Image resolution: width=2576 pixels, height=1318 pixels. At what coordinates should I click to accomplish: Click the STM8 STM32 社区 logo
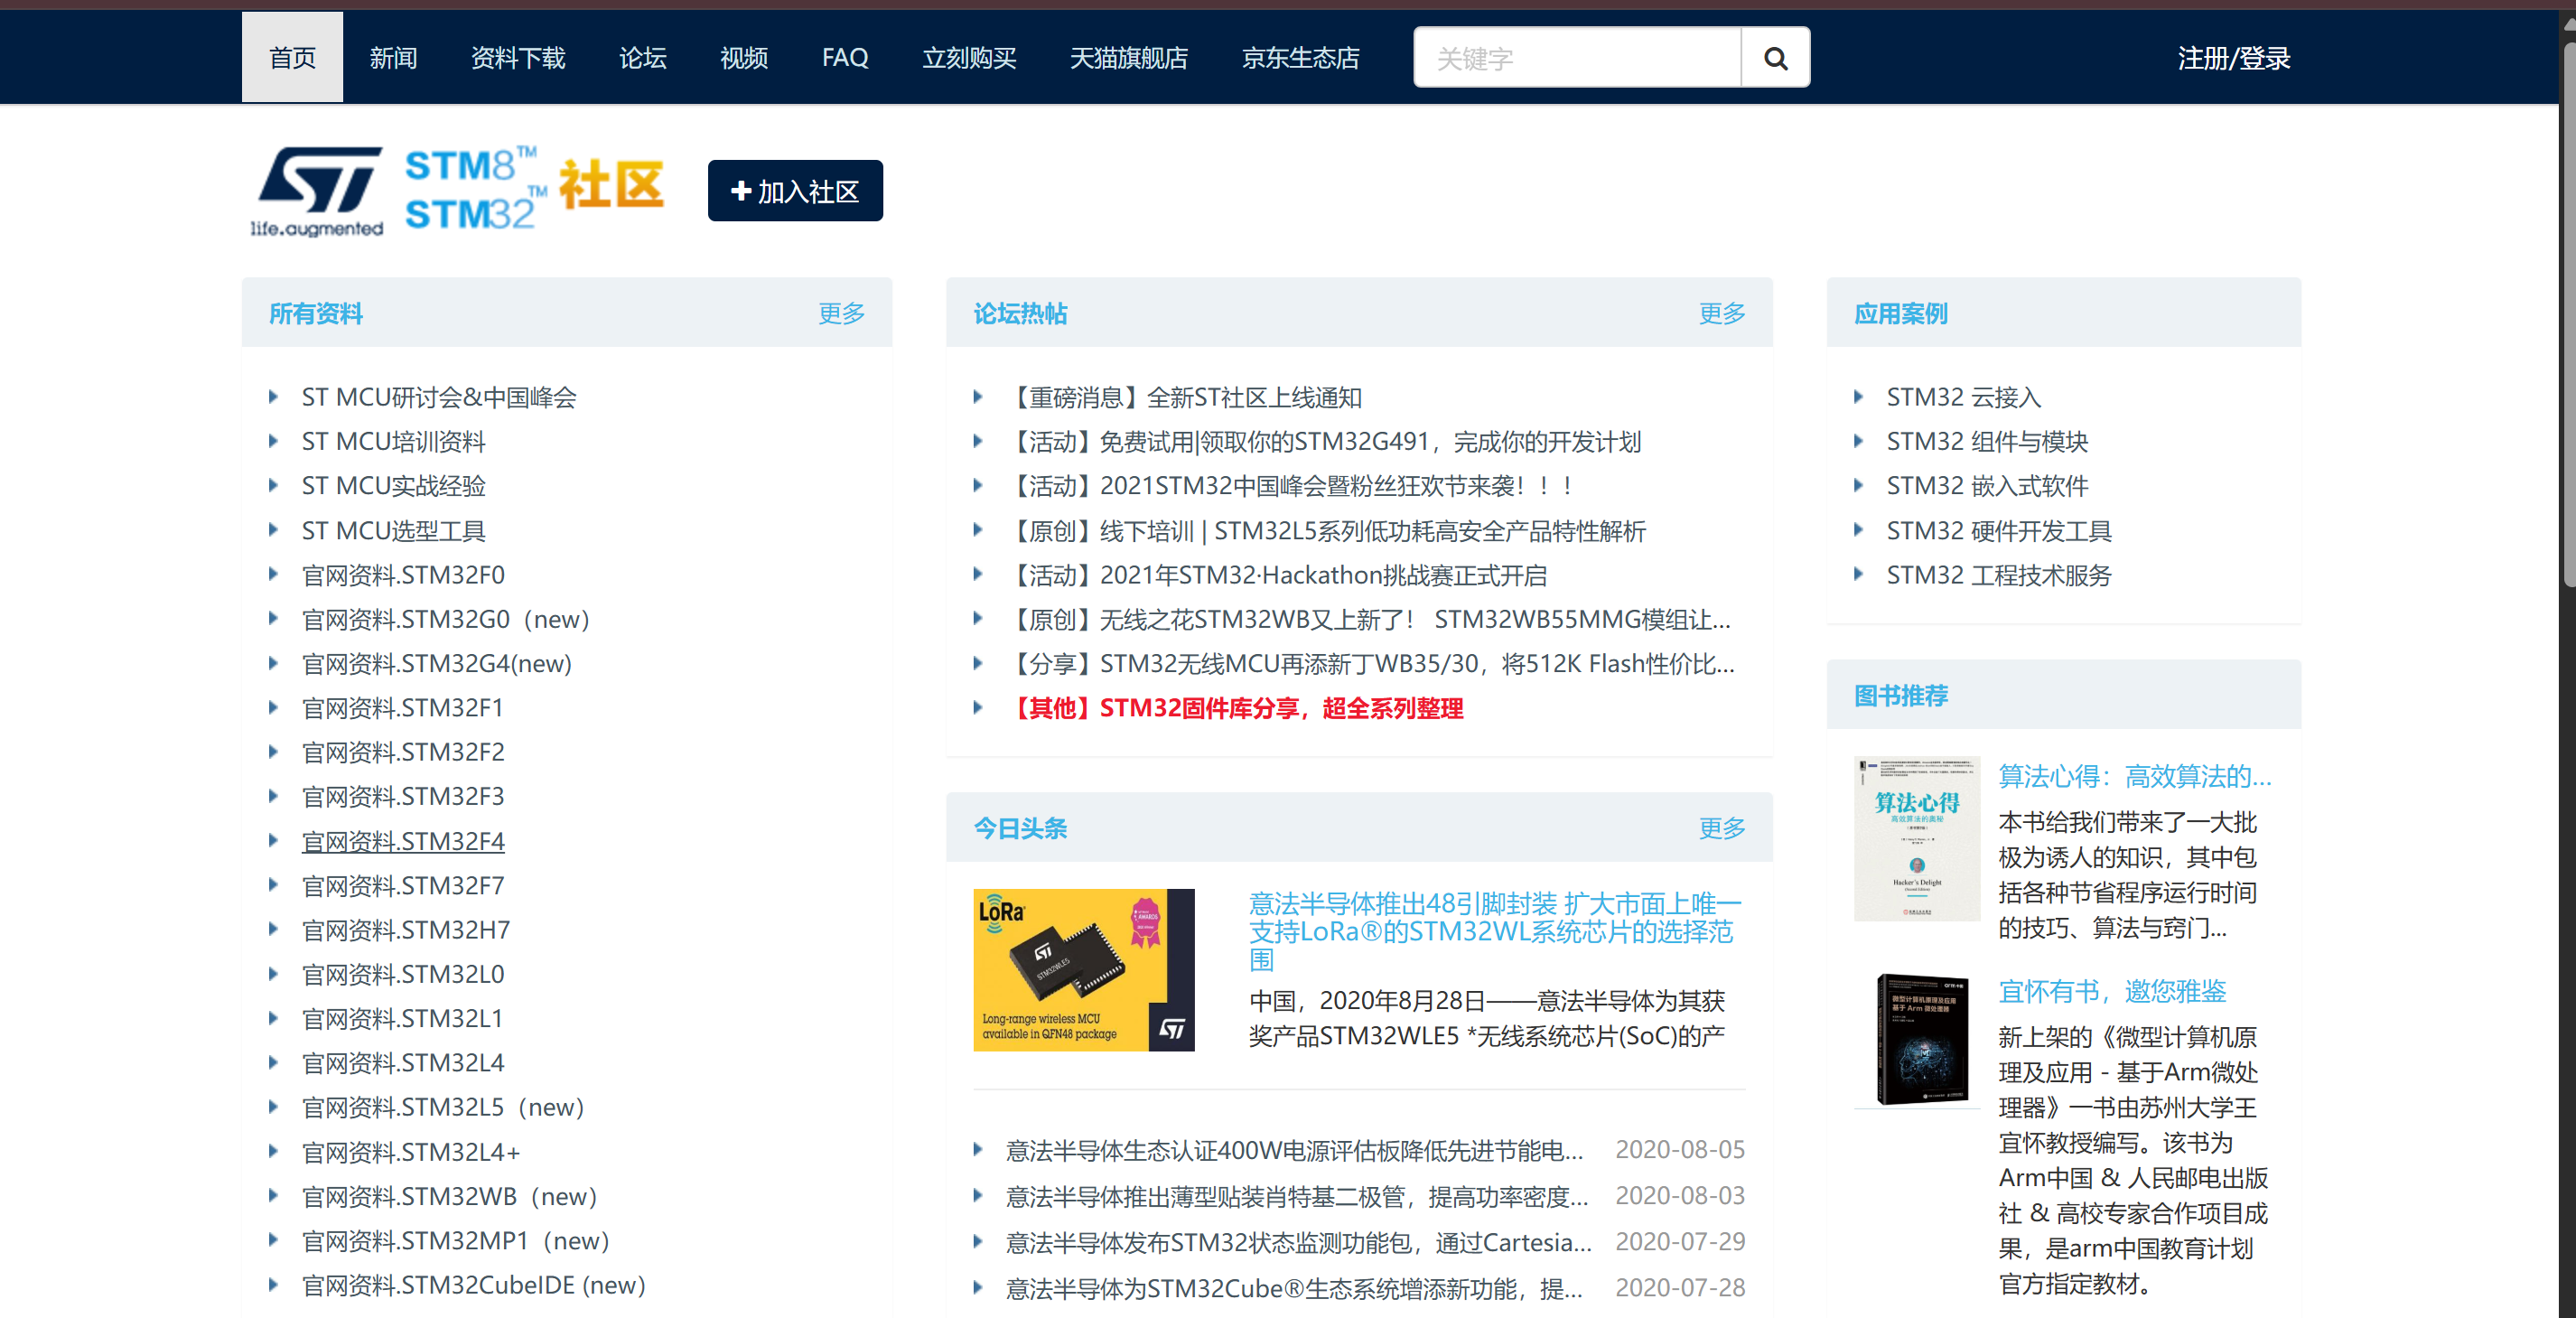click(x=533, y=188)
